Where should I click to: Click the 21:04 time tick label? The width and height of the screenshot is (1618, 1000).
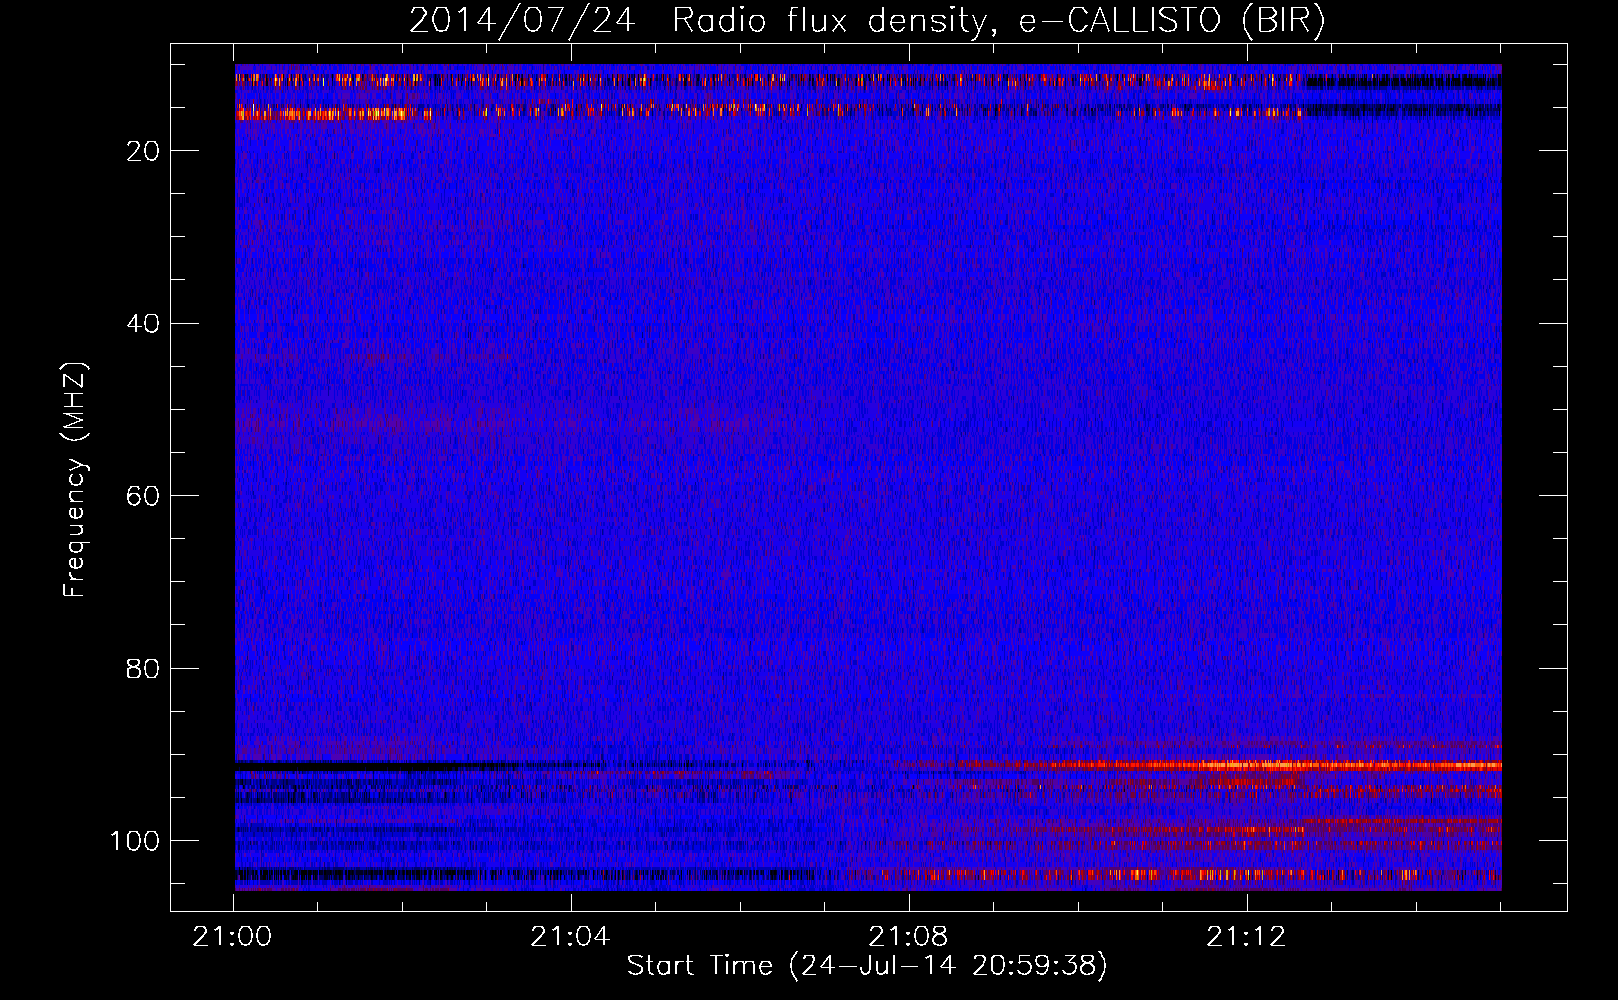[x=570, y=937]
